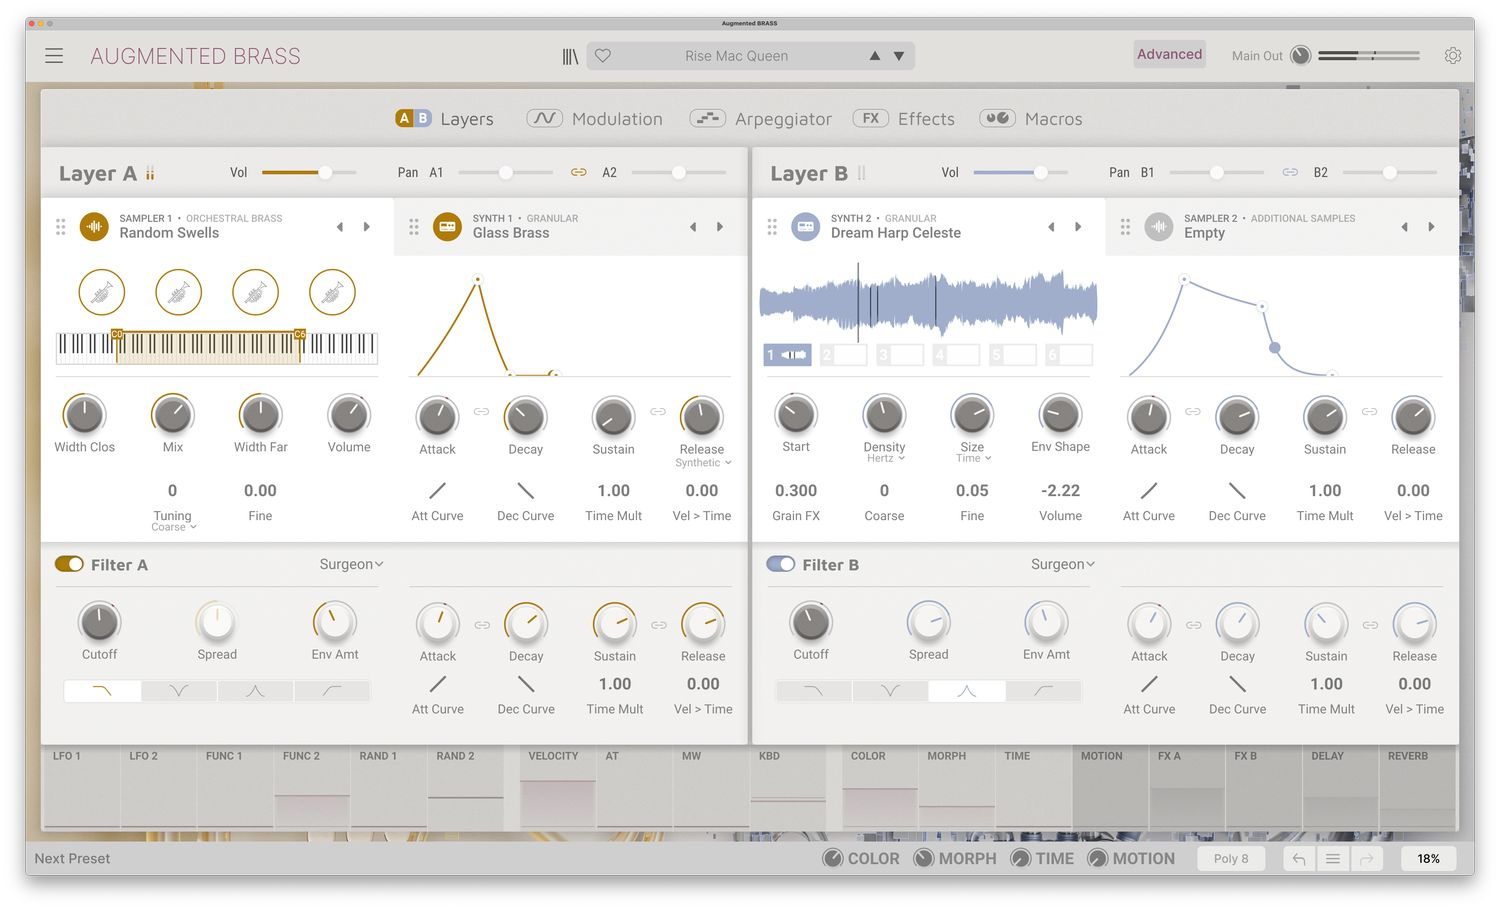
Task: Click the redo arrow in bottom bar
Action: (x=1367, y=858)
